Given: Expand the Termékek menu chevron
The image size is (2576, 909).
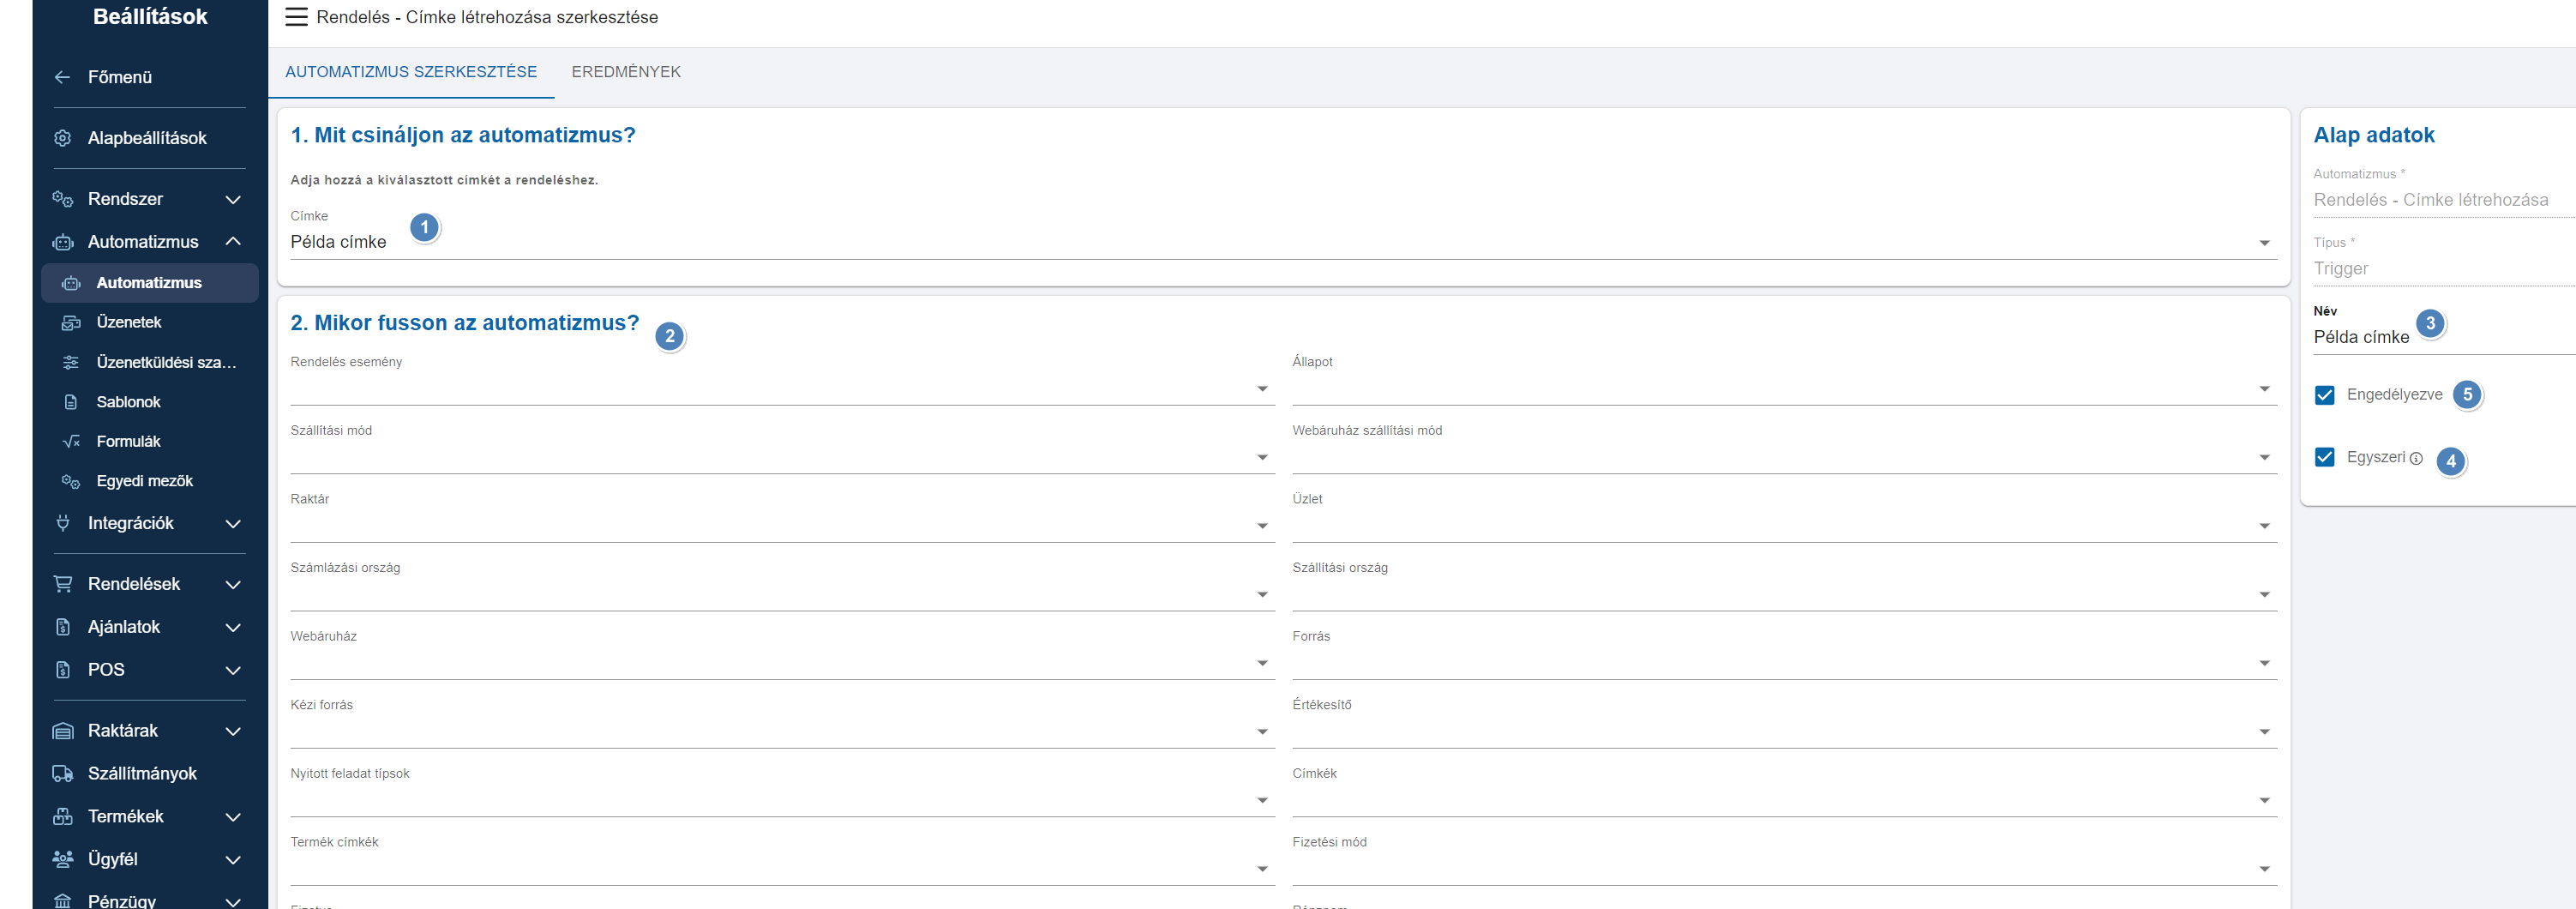Looking at the screenshot, I should pos(233,817).
